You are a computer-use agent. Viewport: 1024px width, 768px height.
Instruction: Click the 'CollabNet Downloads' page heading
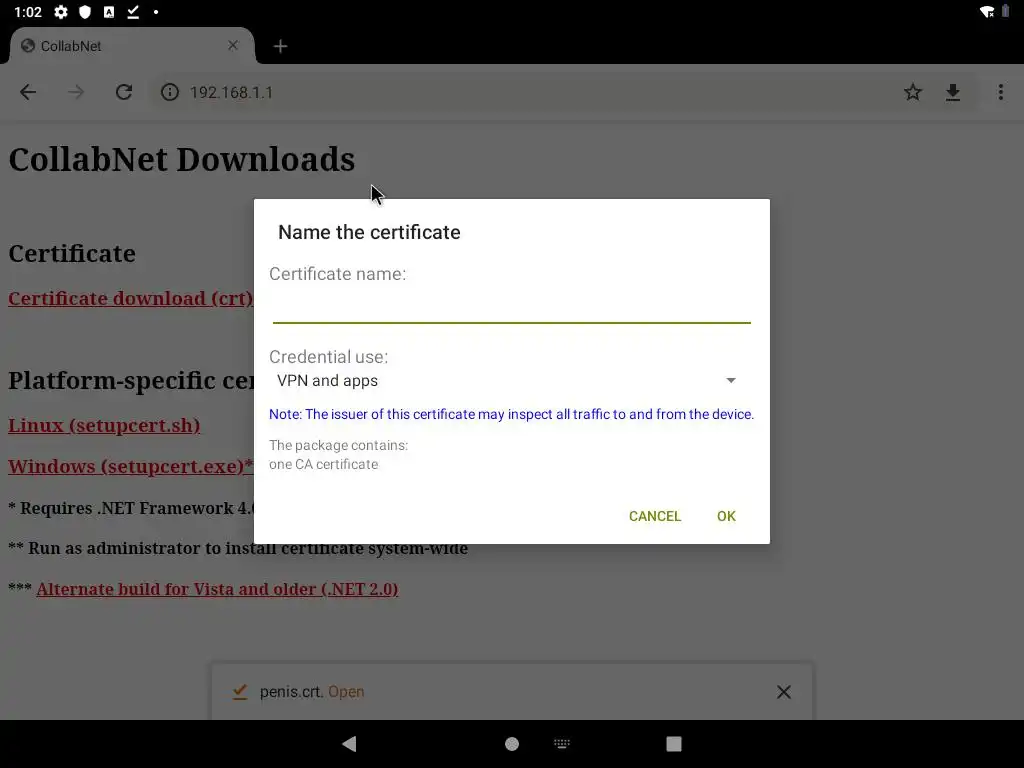pos(182,159)
